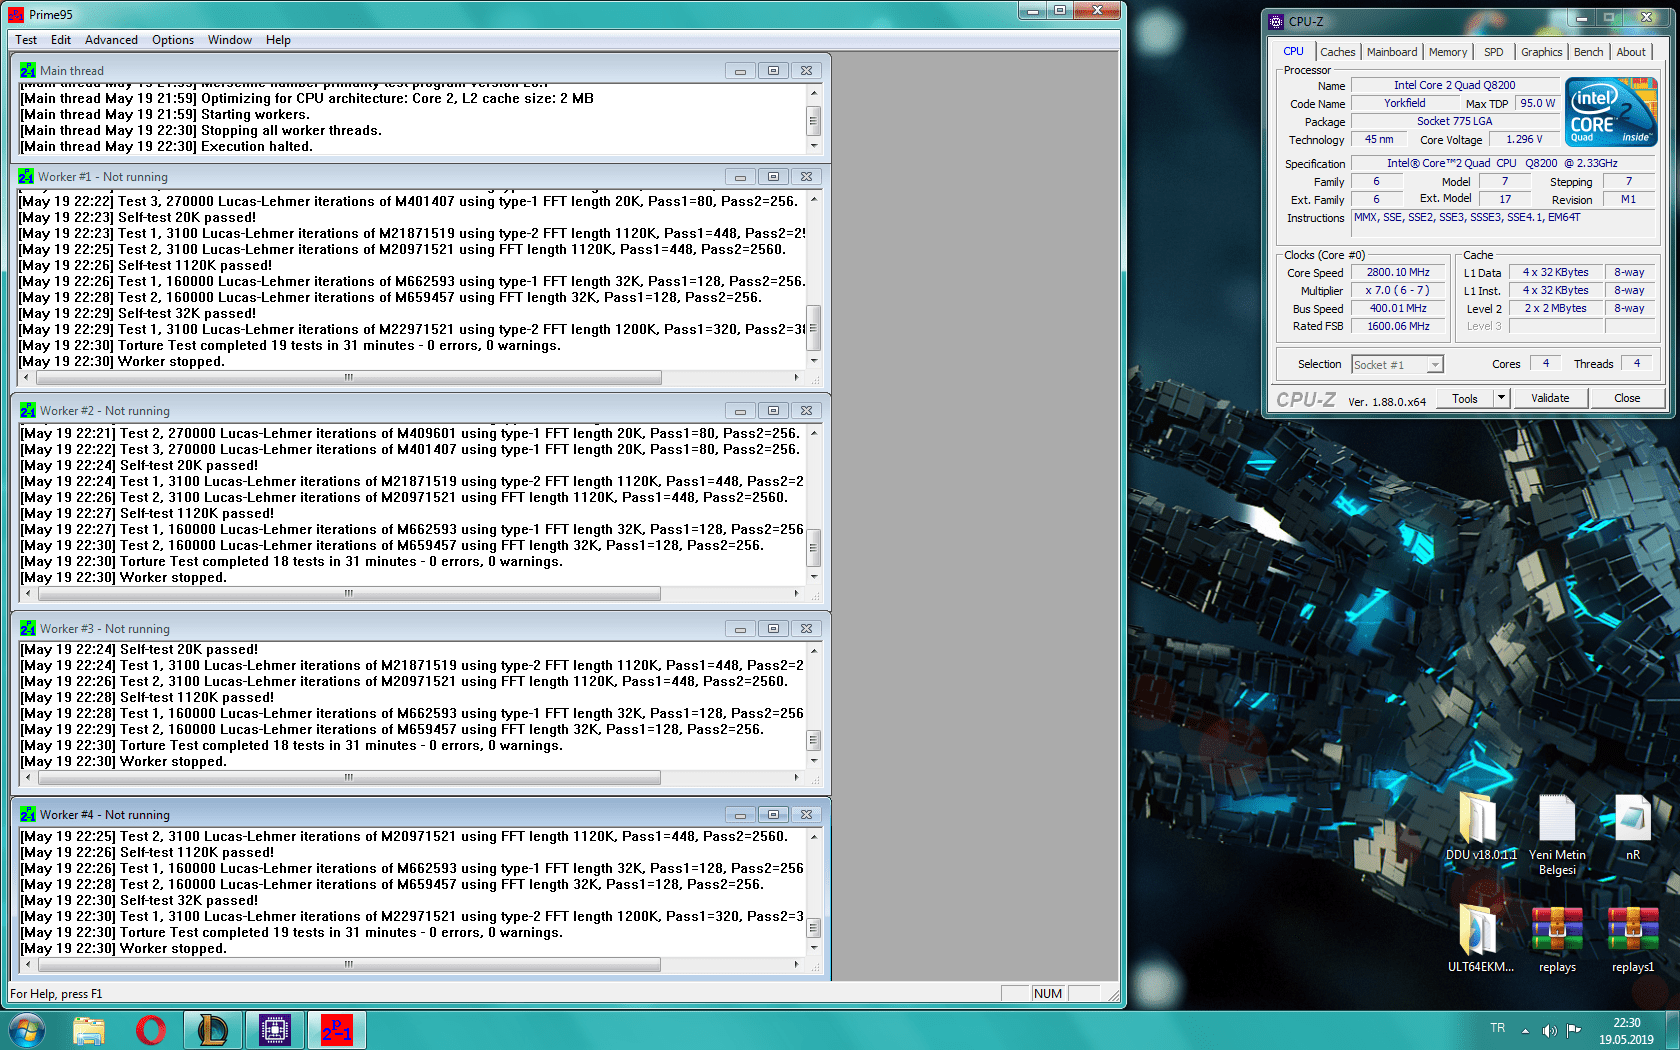Click the Intel Core 2 Quad logo
The height and width of the screenshot is (1050, 1680).
pyautogui.click(x=1611, y=112)
